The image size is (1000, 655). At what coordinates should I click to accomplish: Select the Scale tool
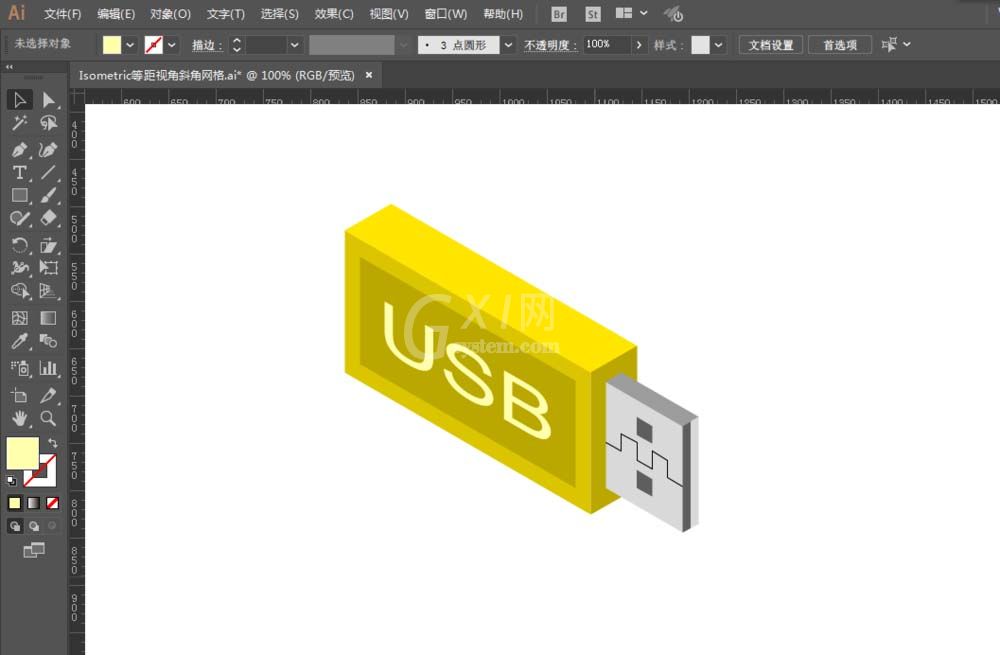[x=48, y=245]
